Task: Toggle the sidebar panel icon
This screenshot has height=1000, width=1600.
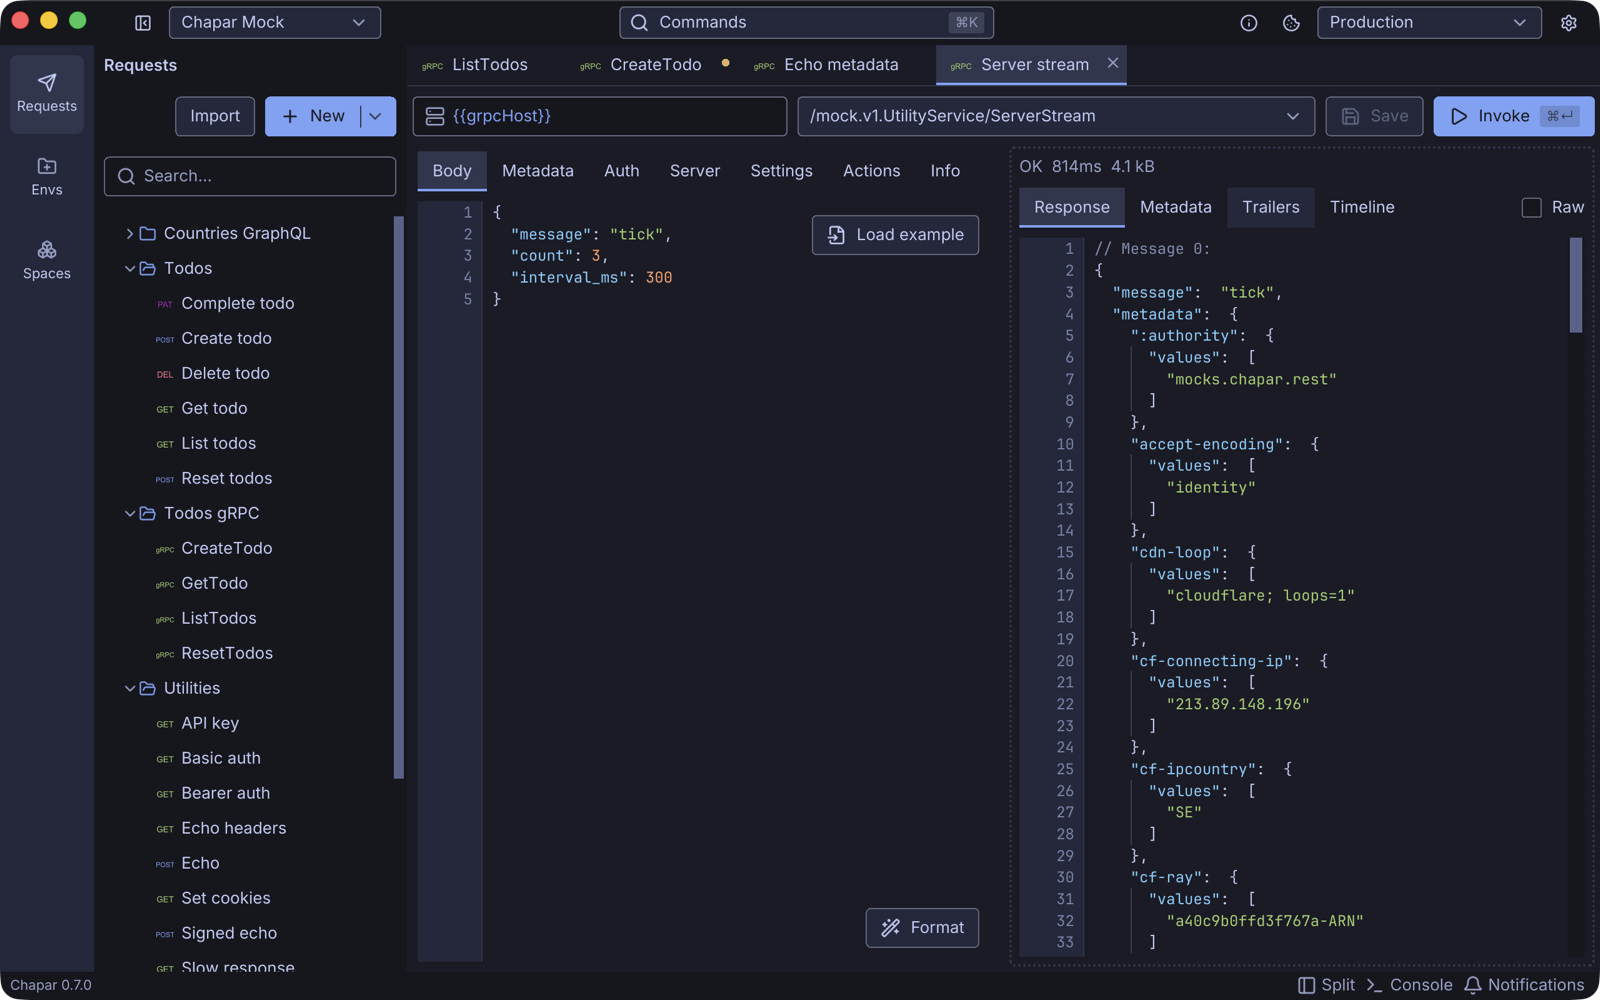Action: click(x=143, y=22)
